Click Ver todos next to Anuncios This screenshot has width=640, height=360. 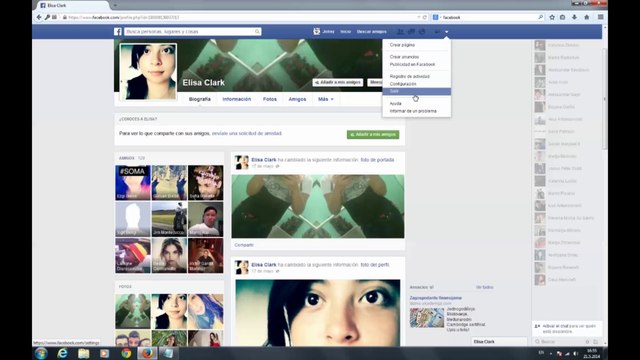click(484, 287)
